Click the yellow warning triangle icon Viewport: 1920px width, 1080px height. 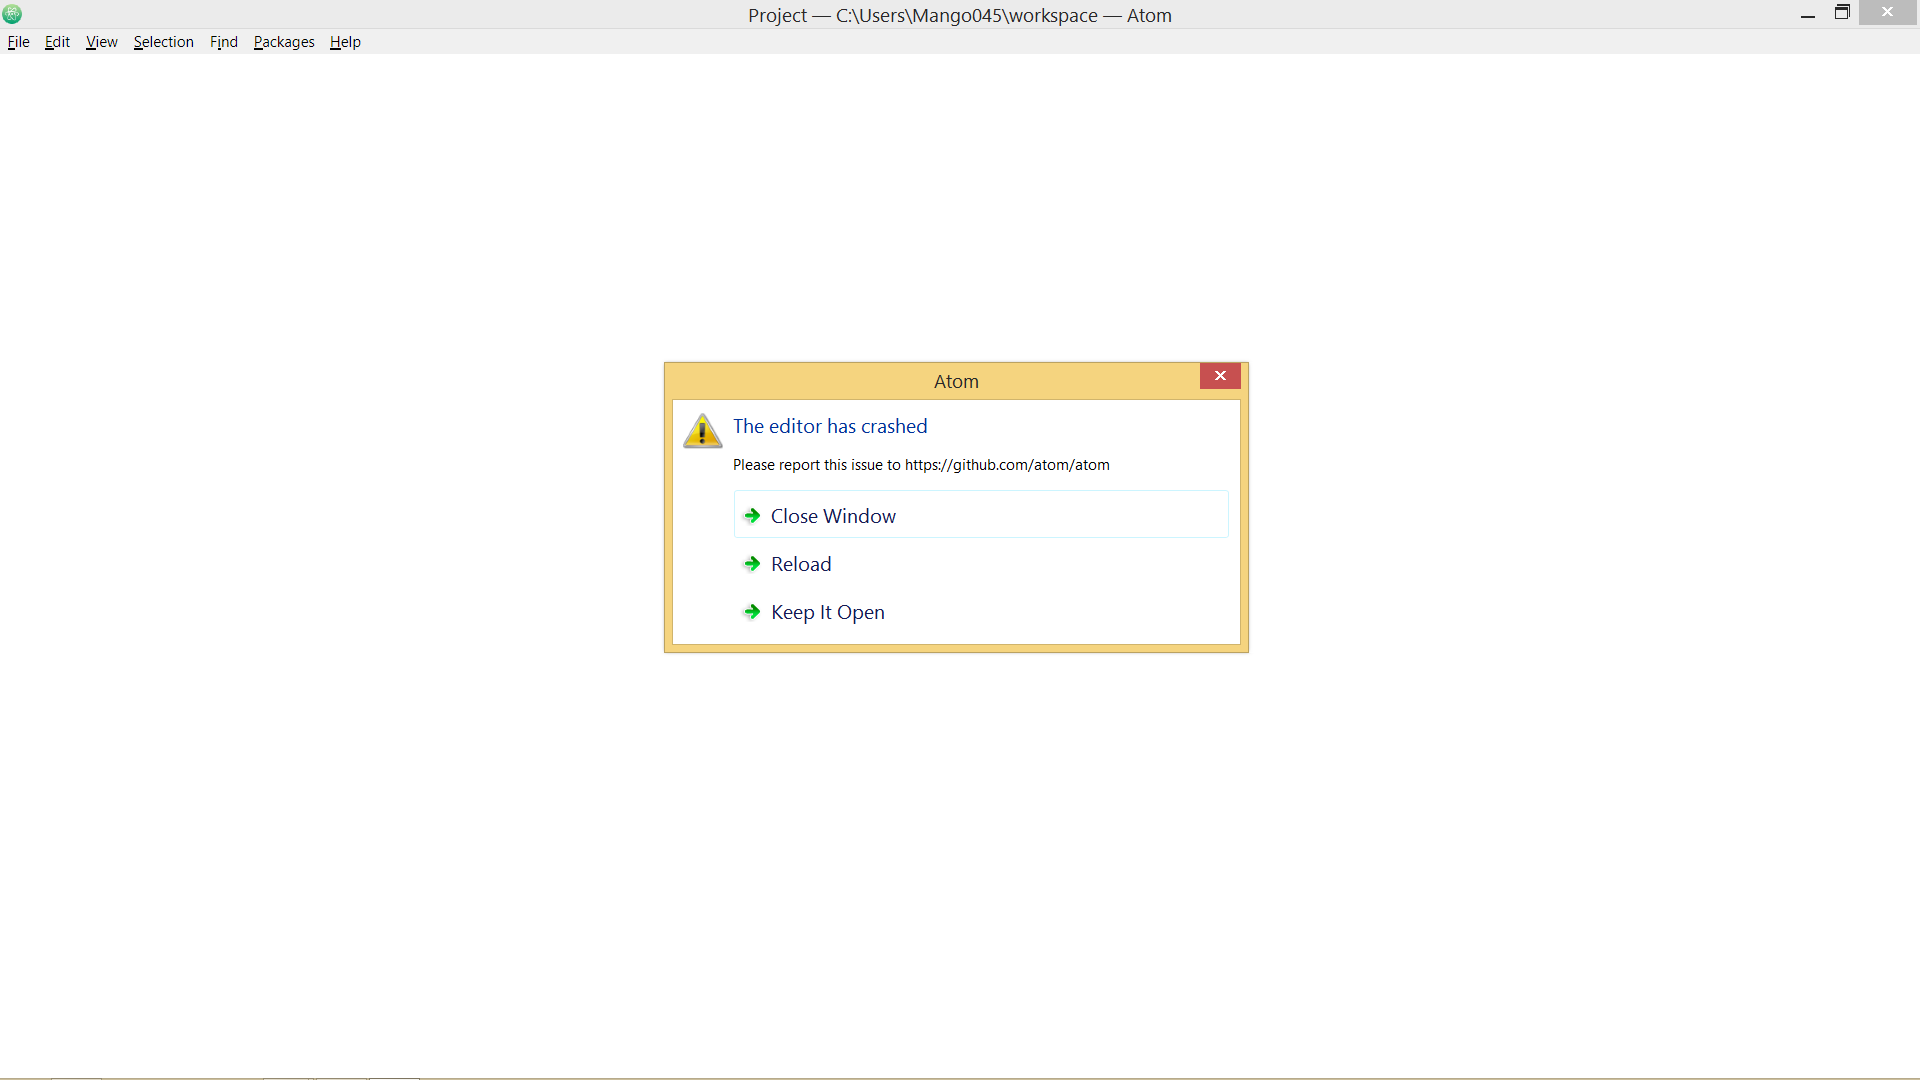click(702, 431)
